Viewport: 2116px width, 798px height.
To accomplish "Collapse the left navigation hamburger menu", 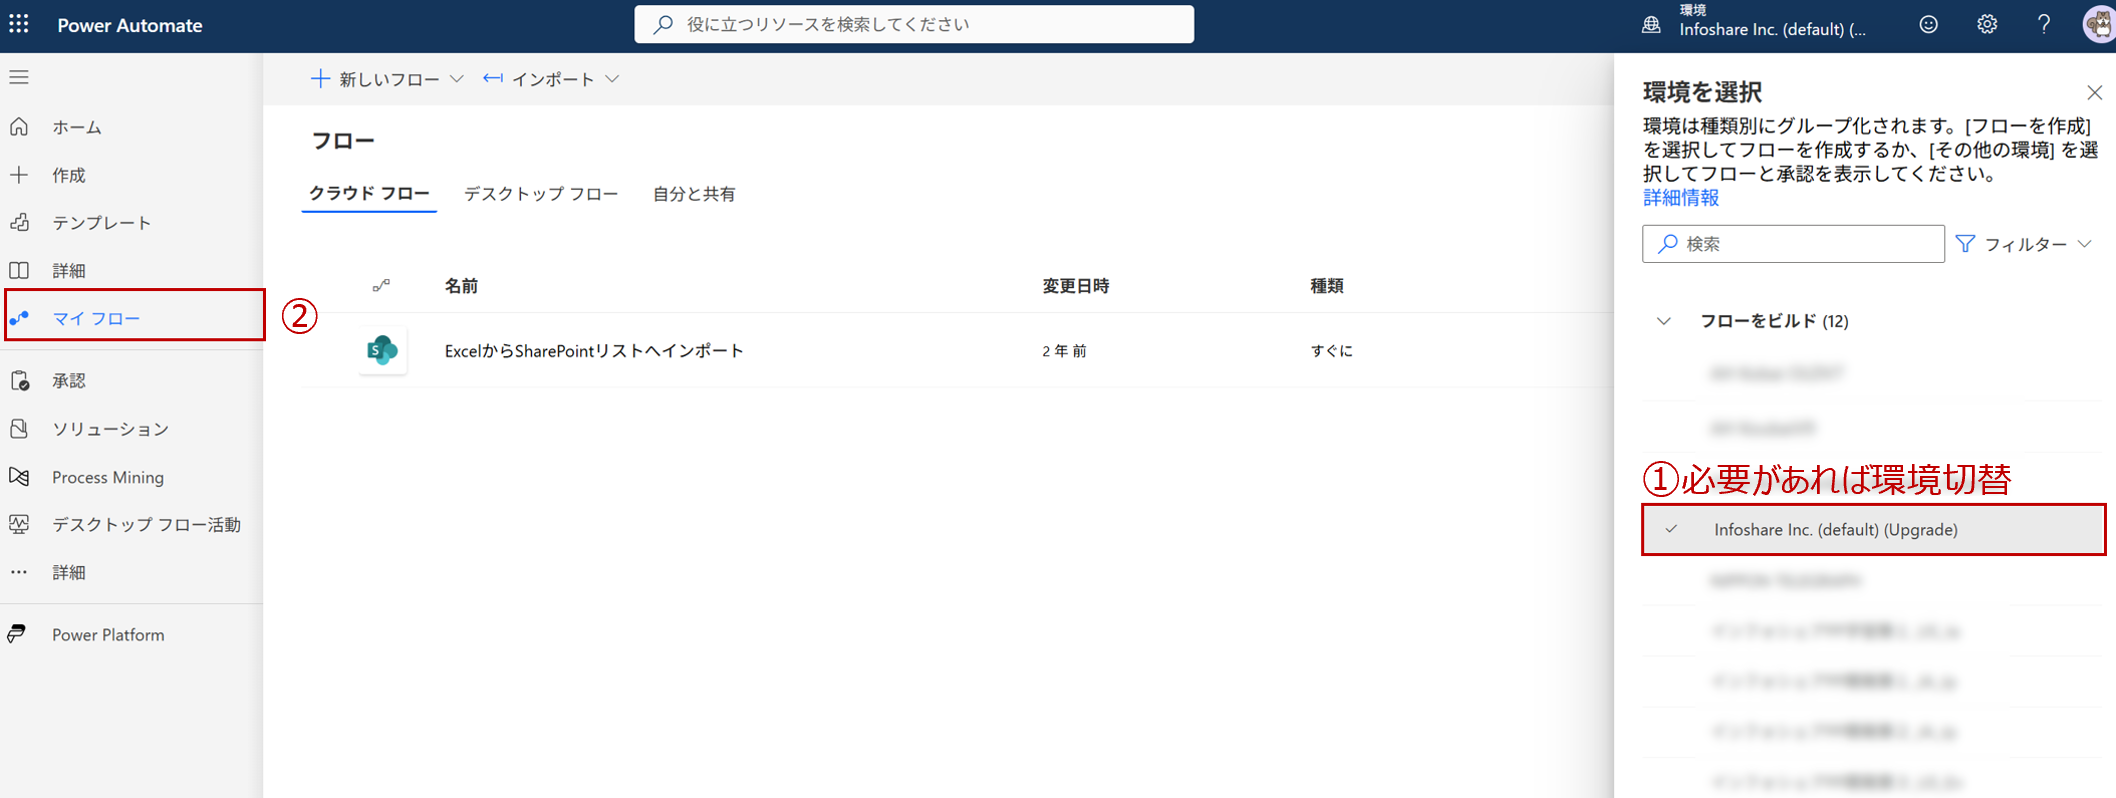I will 19,77.
